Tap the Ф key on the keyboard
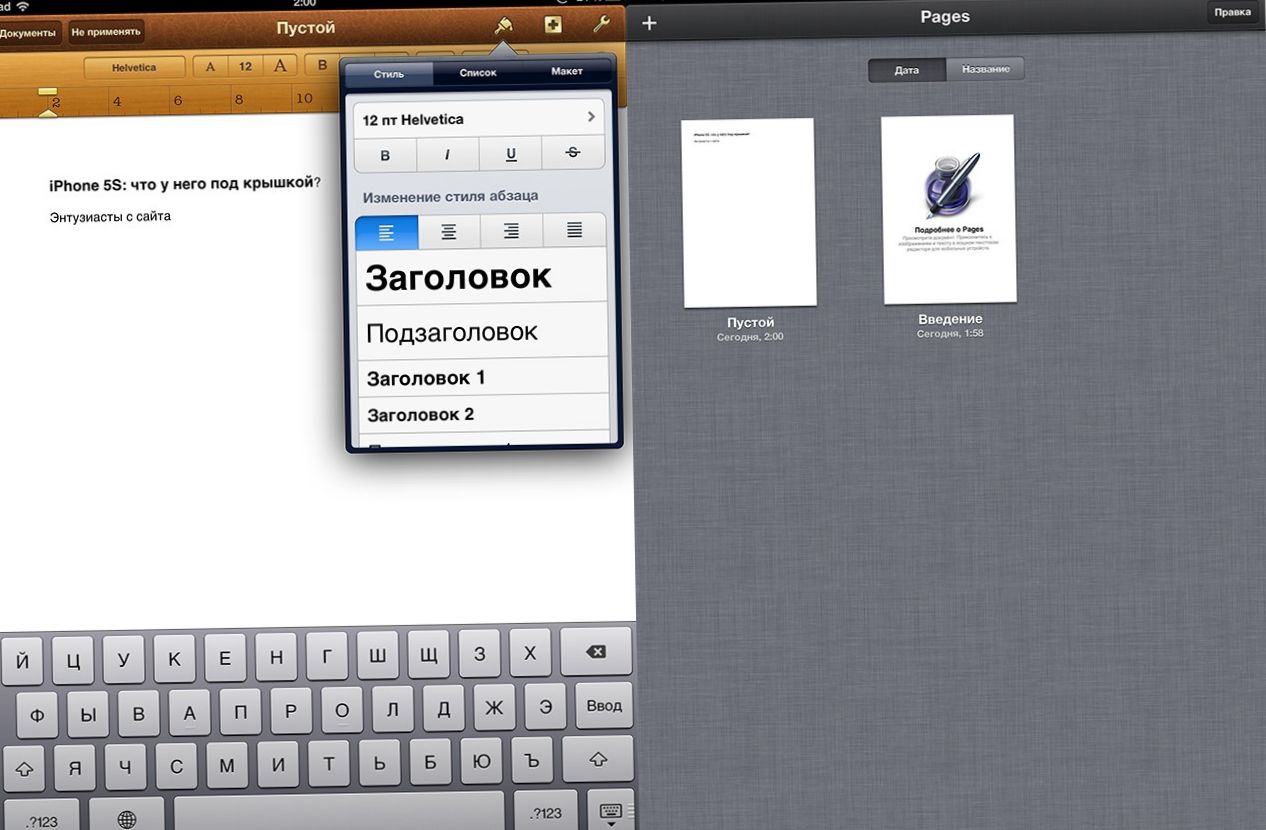Viewport: 1266px width, 830px height. (x=37, y=716)
